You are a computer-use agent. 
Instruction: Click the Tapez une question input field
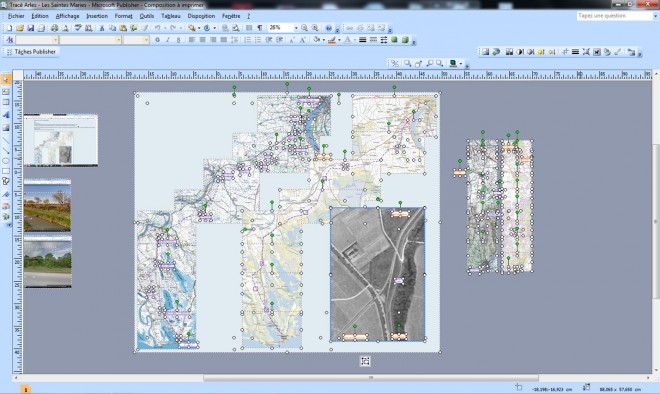coord(614,16)
